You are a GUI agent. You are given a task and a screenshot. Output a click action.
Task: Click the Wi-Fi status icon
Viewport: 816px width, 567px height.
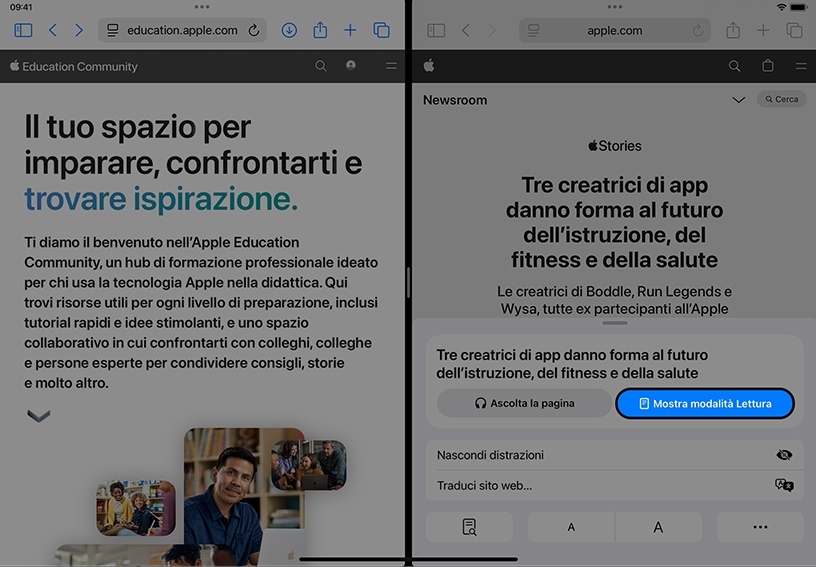(x=781, y=7)
